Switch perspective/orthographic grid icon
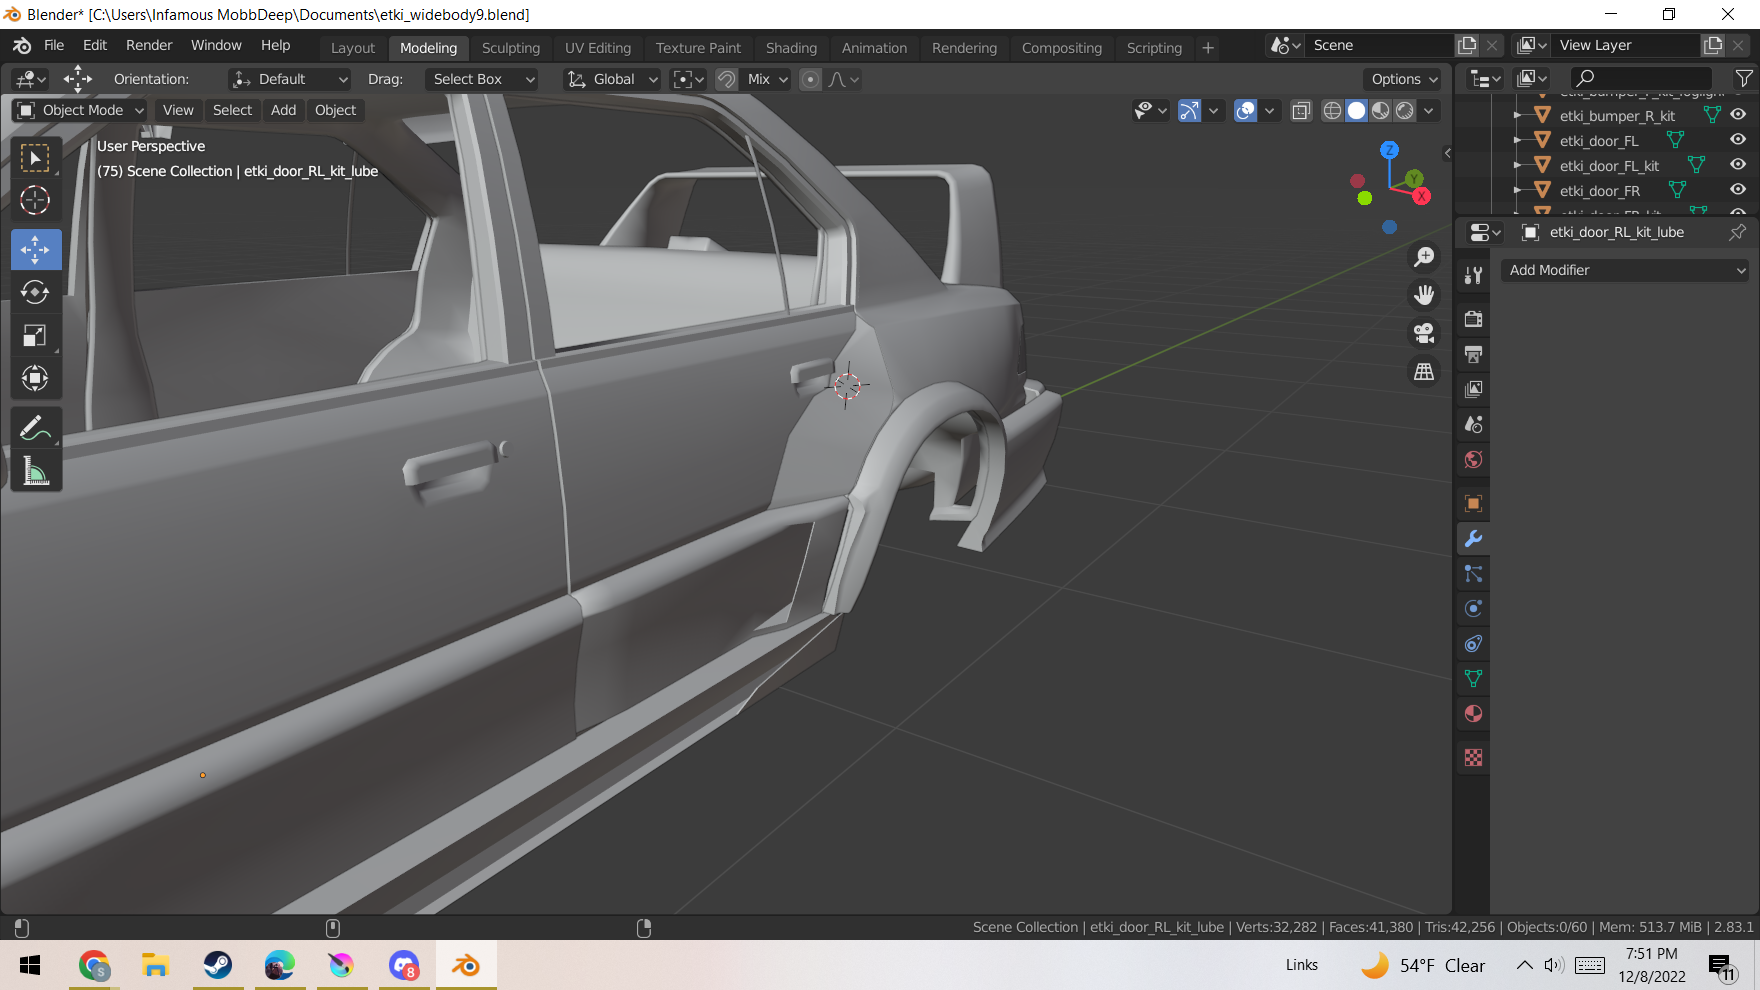The width and height of the screenshot is (1760, 990). pyautogui.click(x=1424, y=371)
